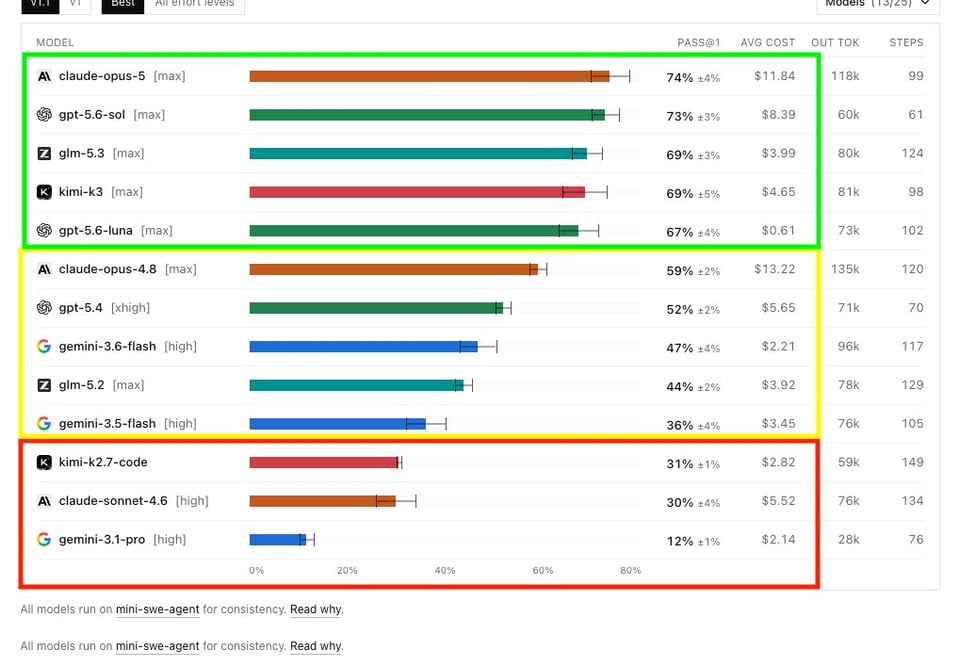Click the gpt-5.6-luna score bar

pos(414,231)
